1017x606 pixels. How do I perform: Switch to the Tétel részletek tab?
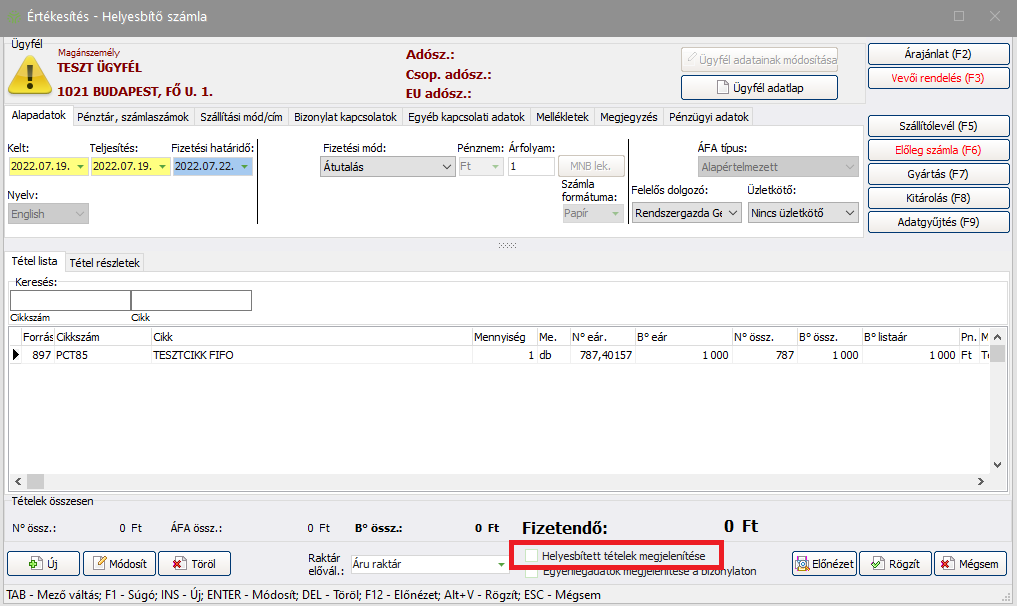[105, 262]
